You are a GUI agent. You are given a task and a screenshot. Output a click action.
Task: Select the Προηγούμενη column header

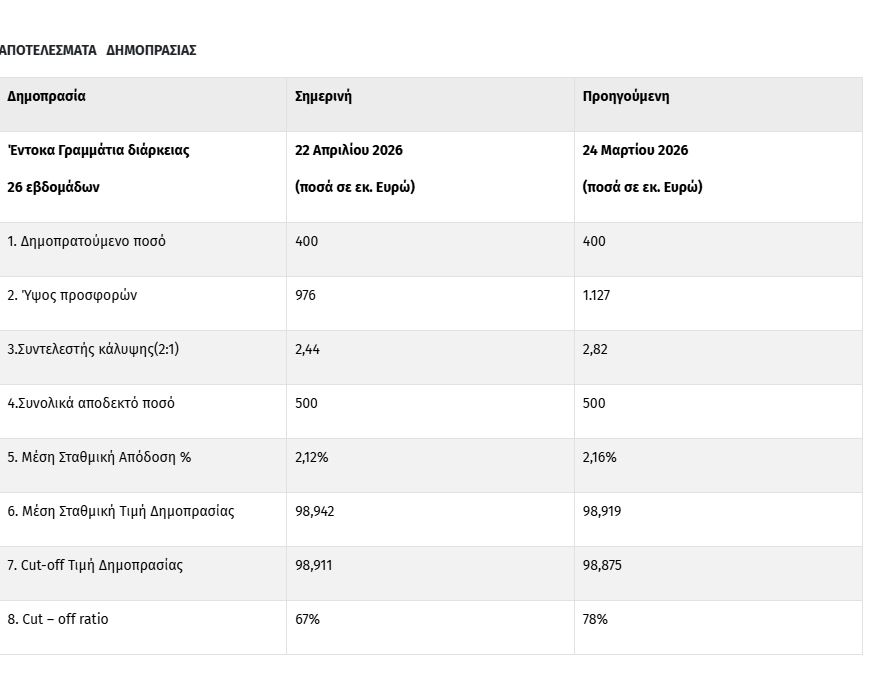click(626, 97)
